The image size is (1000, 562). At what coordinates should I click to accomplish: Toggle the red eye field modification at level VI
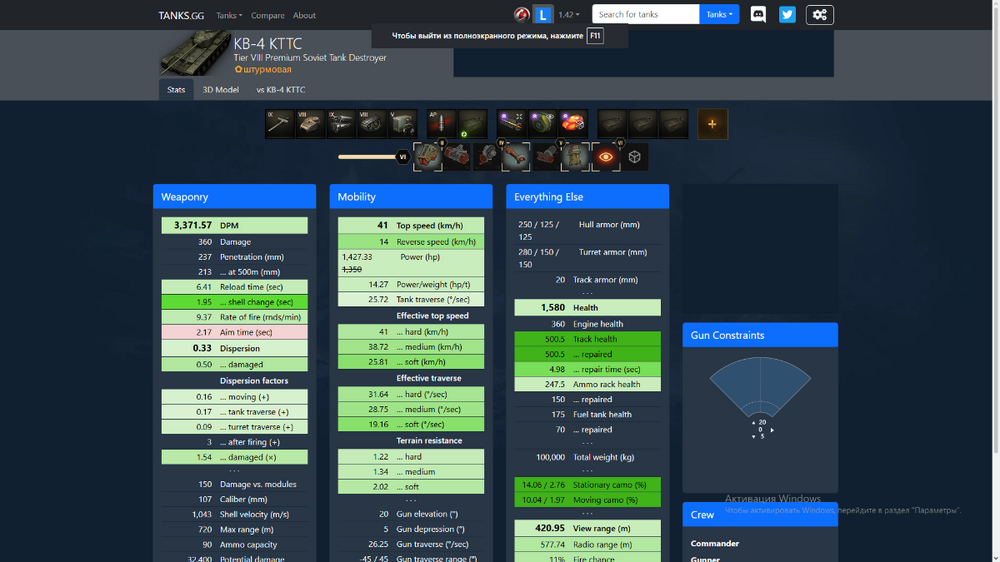click(605, 157)
